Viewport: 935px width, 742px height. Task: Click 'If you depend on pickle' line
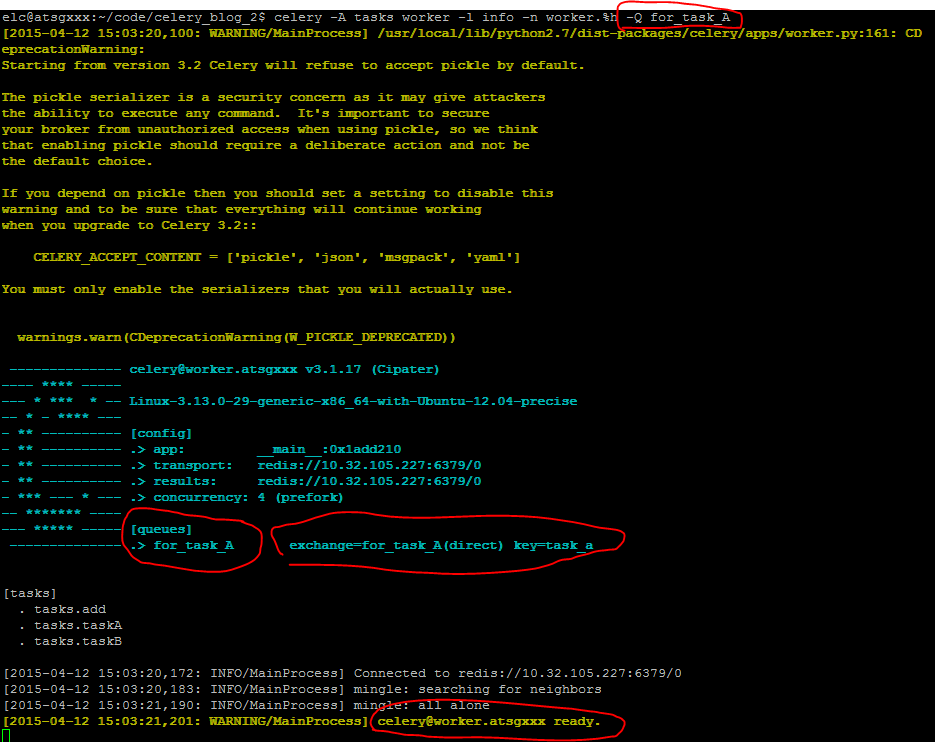(x=277, y=193)
